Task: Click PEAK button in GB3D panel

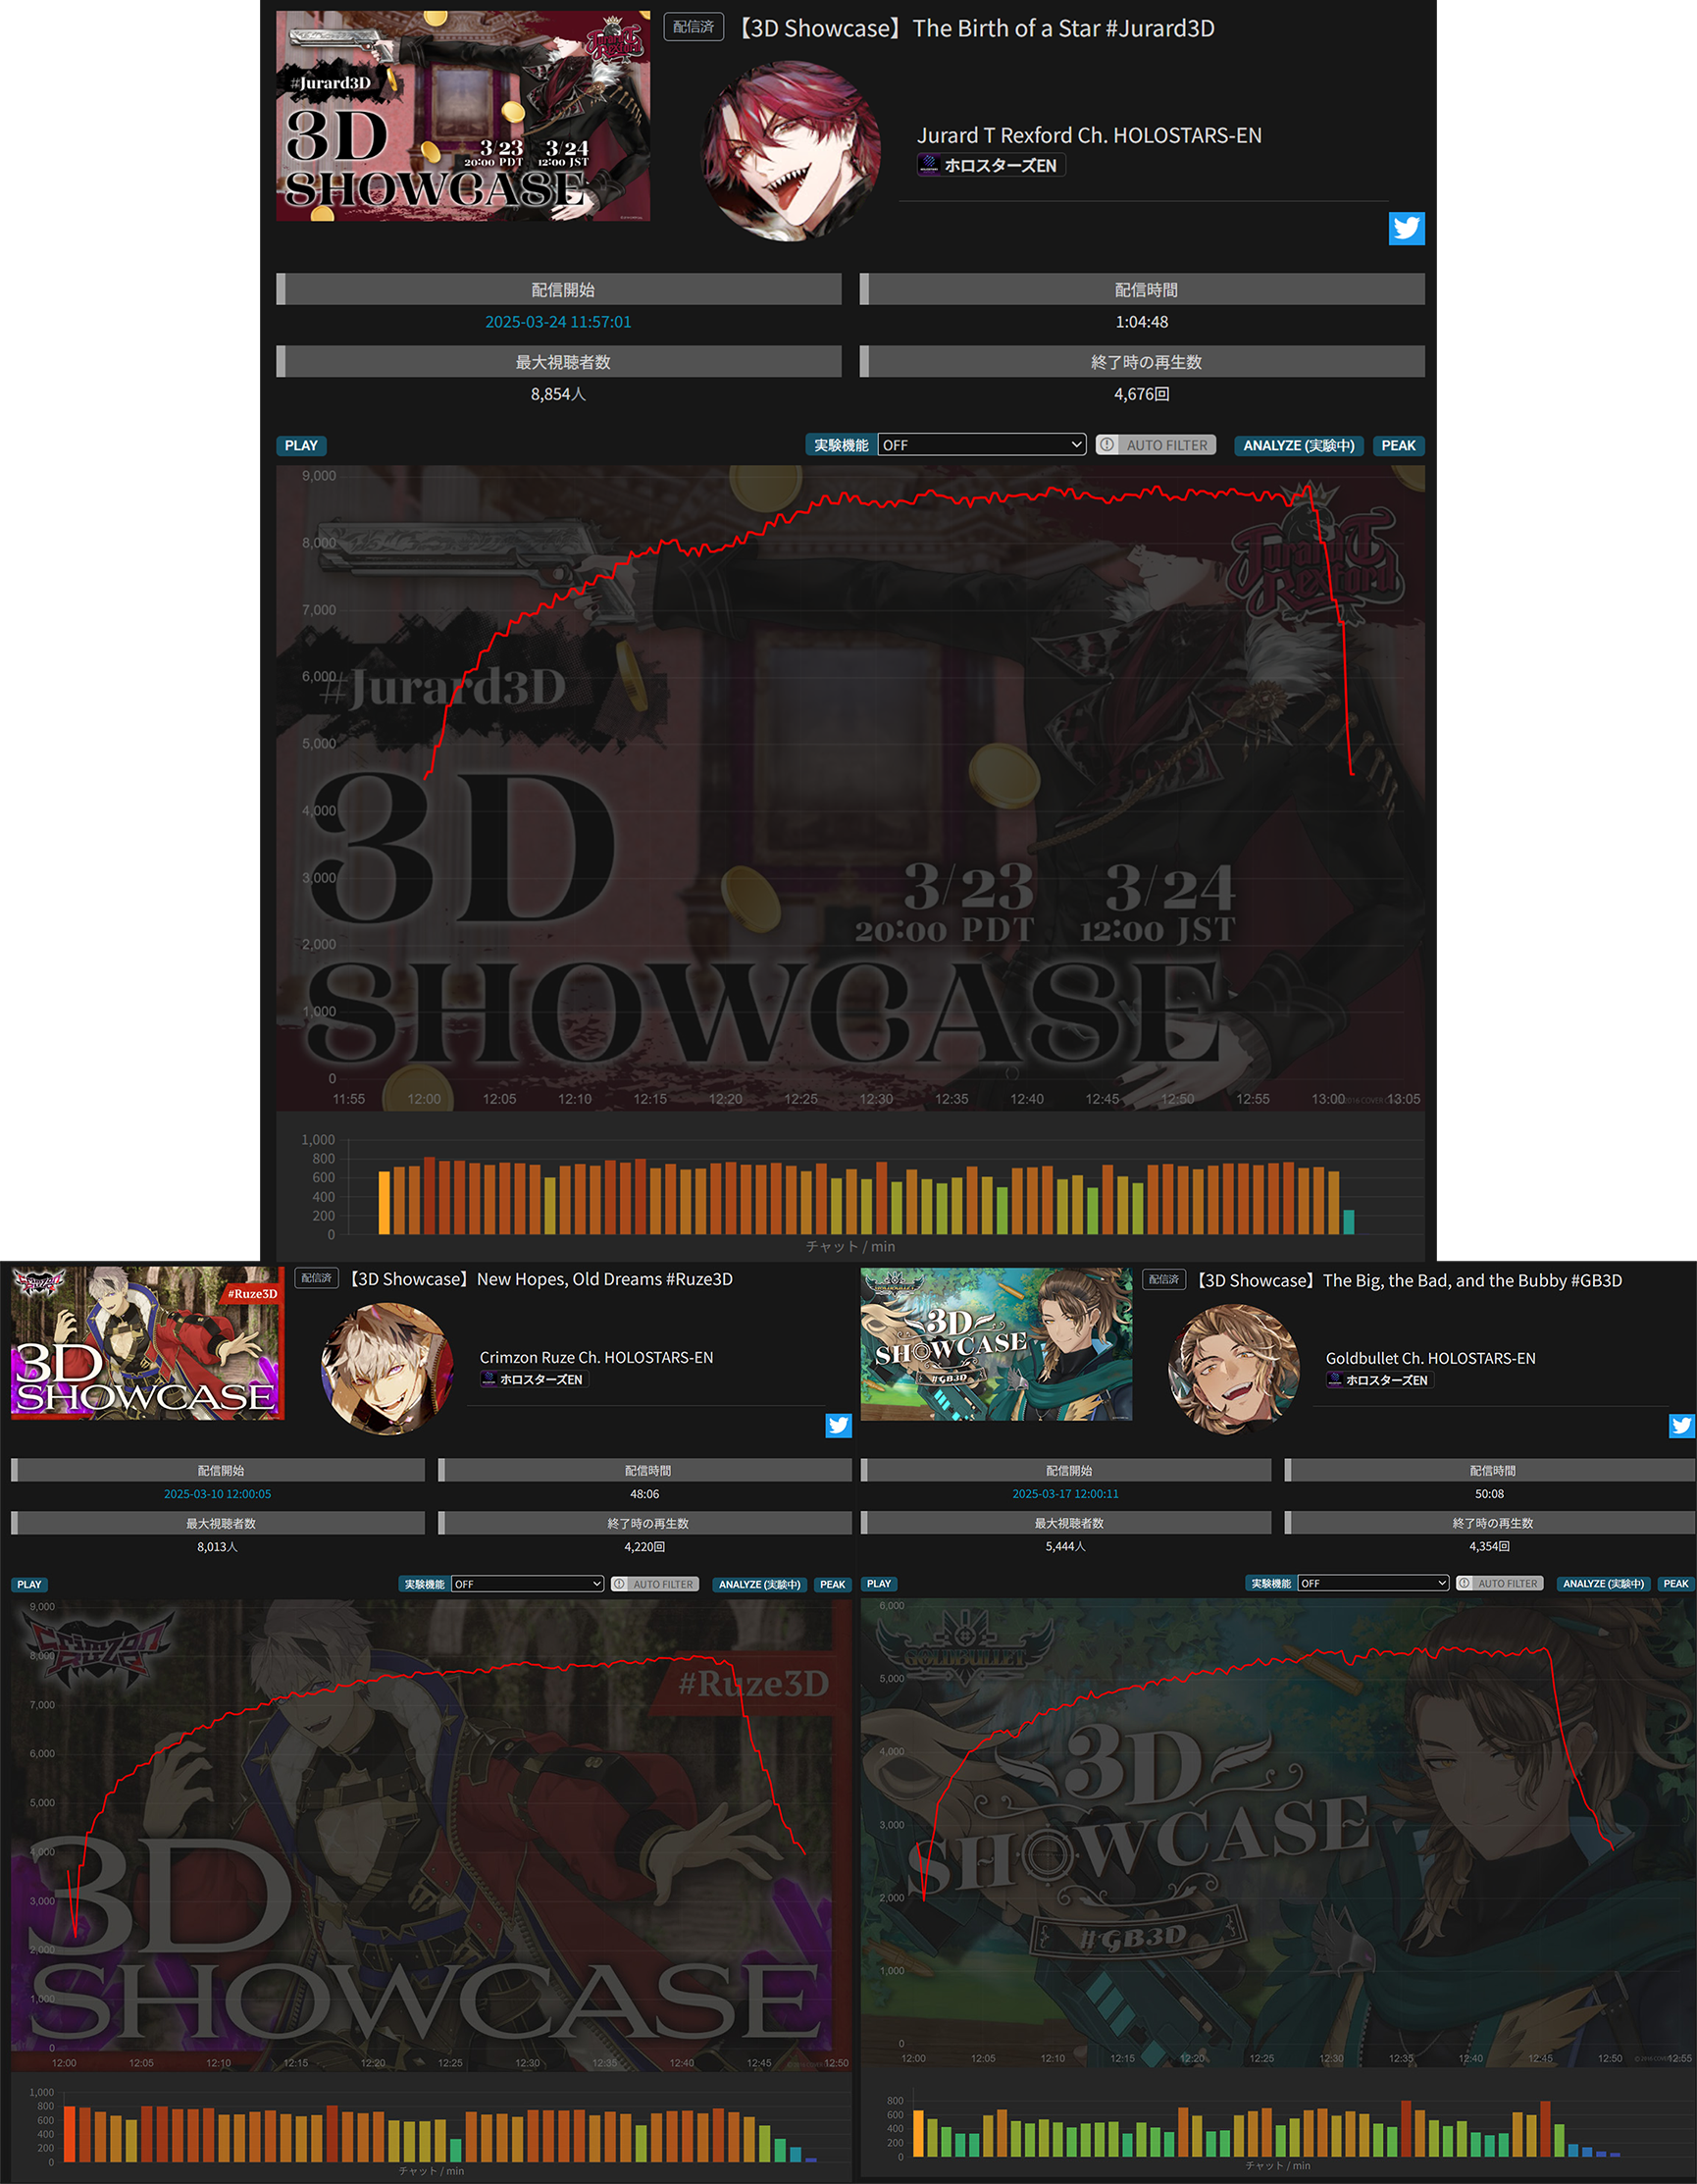Action: click(1676, 1583)
